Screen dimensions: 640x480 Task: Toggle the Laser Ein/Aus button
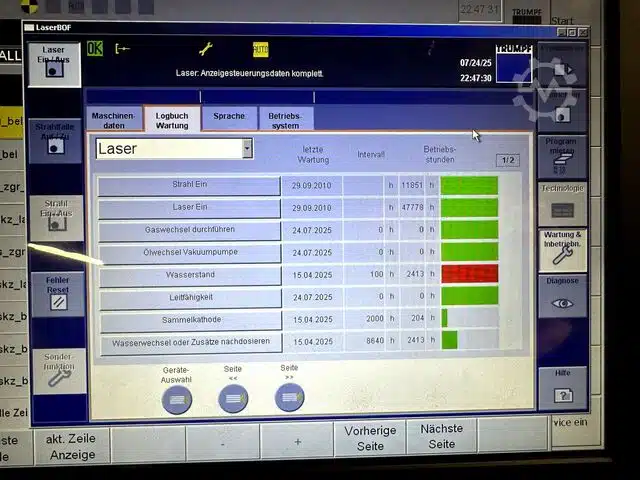54,64
